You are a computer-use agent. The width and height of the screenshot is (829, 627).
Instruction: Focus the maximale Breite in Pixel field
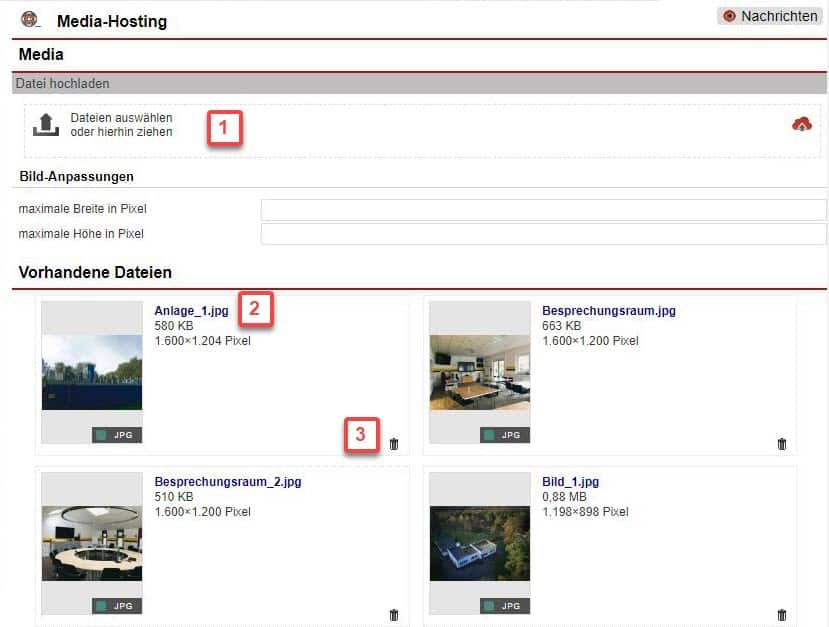pos(543,209)
